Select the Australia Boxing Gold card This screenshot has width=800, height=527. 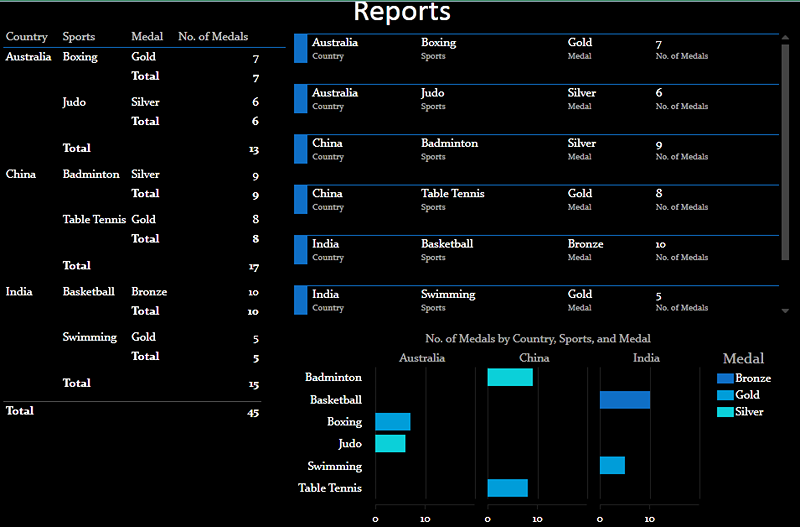tap(537, 48)
